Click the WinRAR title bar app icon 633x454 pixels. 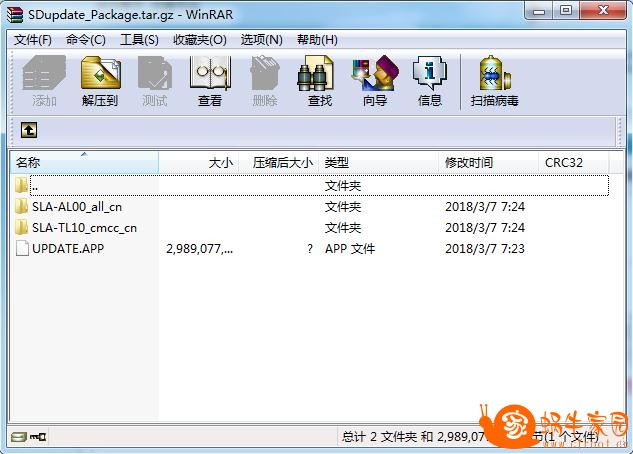[x=15, y=15]
